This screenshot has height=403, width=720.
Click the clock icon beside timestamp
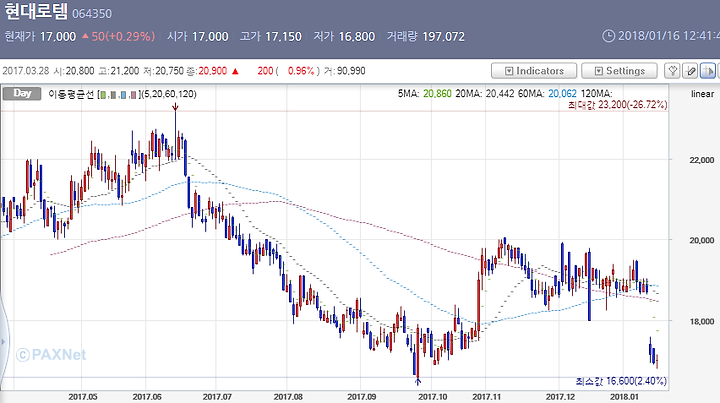(x=608, y=36)
